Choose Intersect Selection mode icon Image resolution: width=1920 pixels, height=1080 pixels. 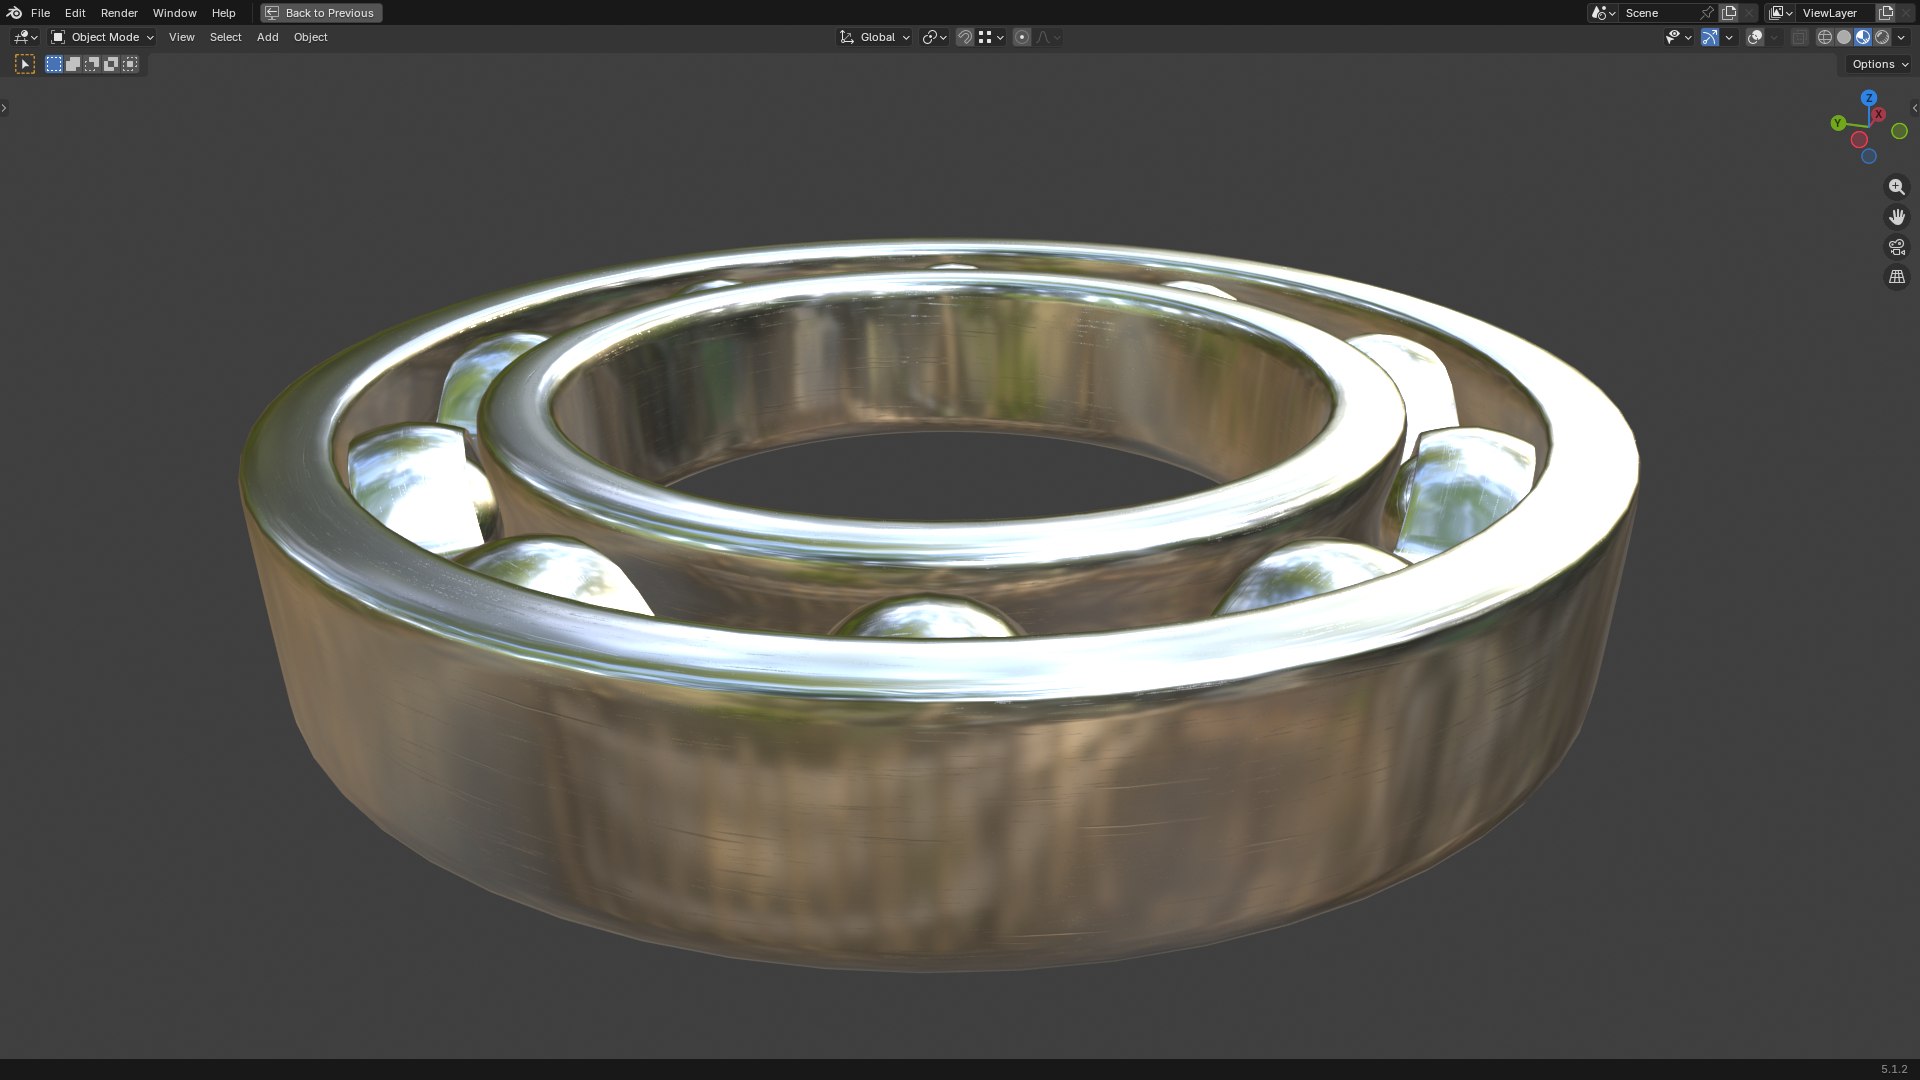click(130, 64)
